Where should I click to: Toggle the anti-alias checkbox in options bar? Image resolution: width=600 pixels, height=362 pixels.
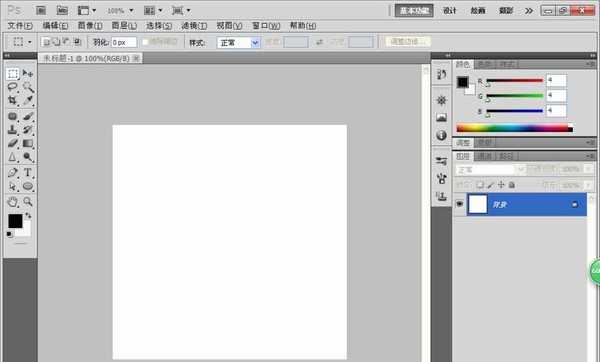(145, 42)
